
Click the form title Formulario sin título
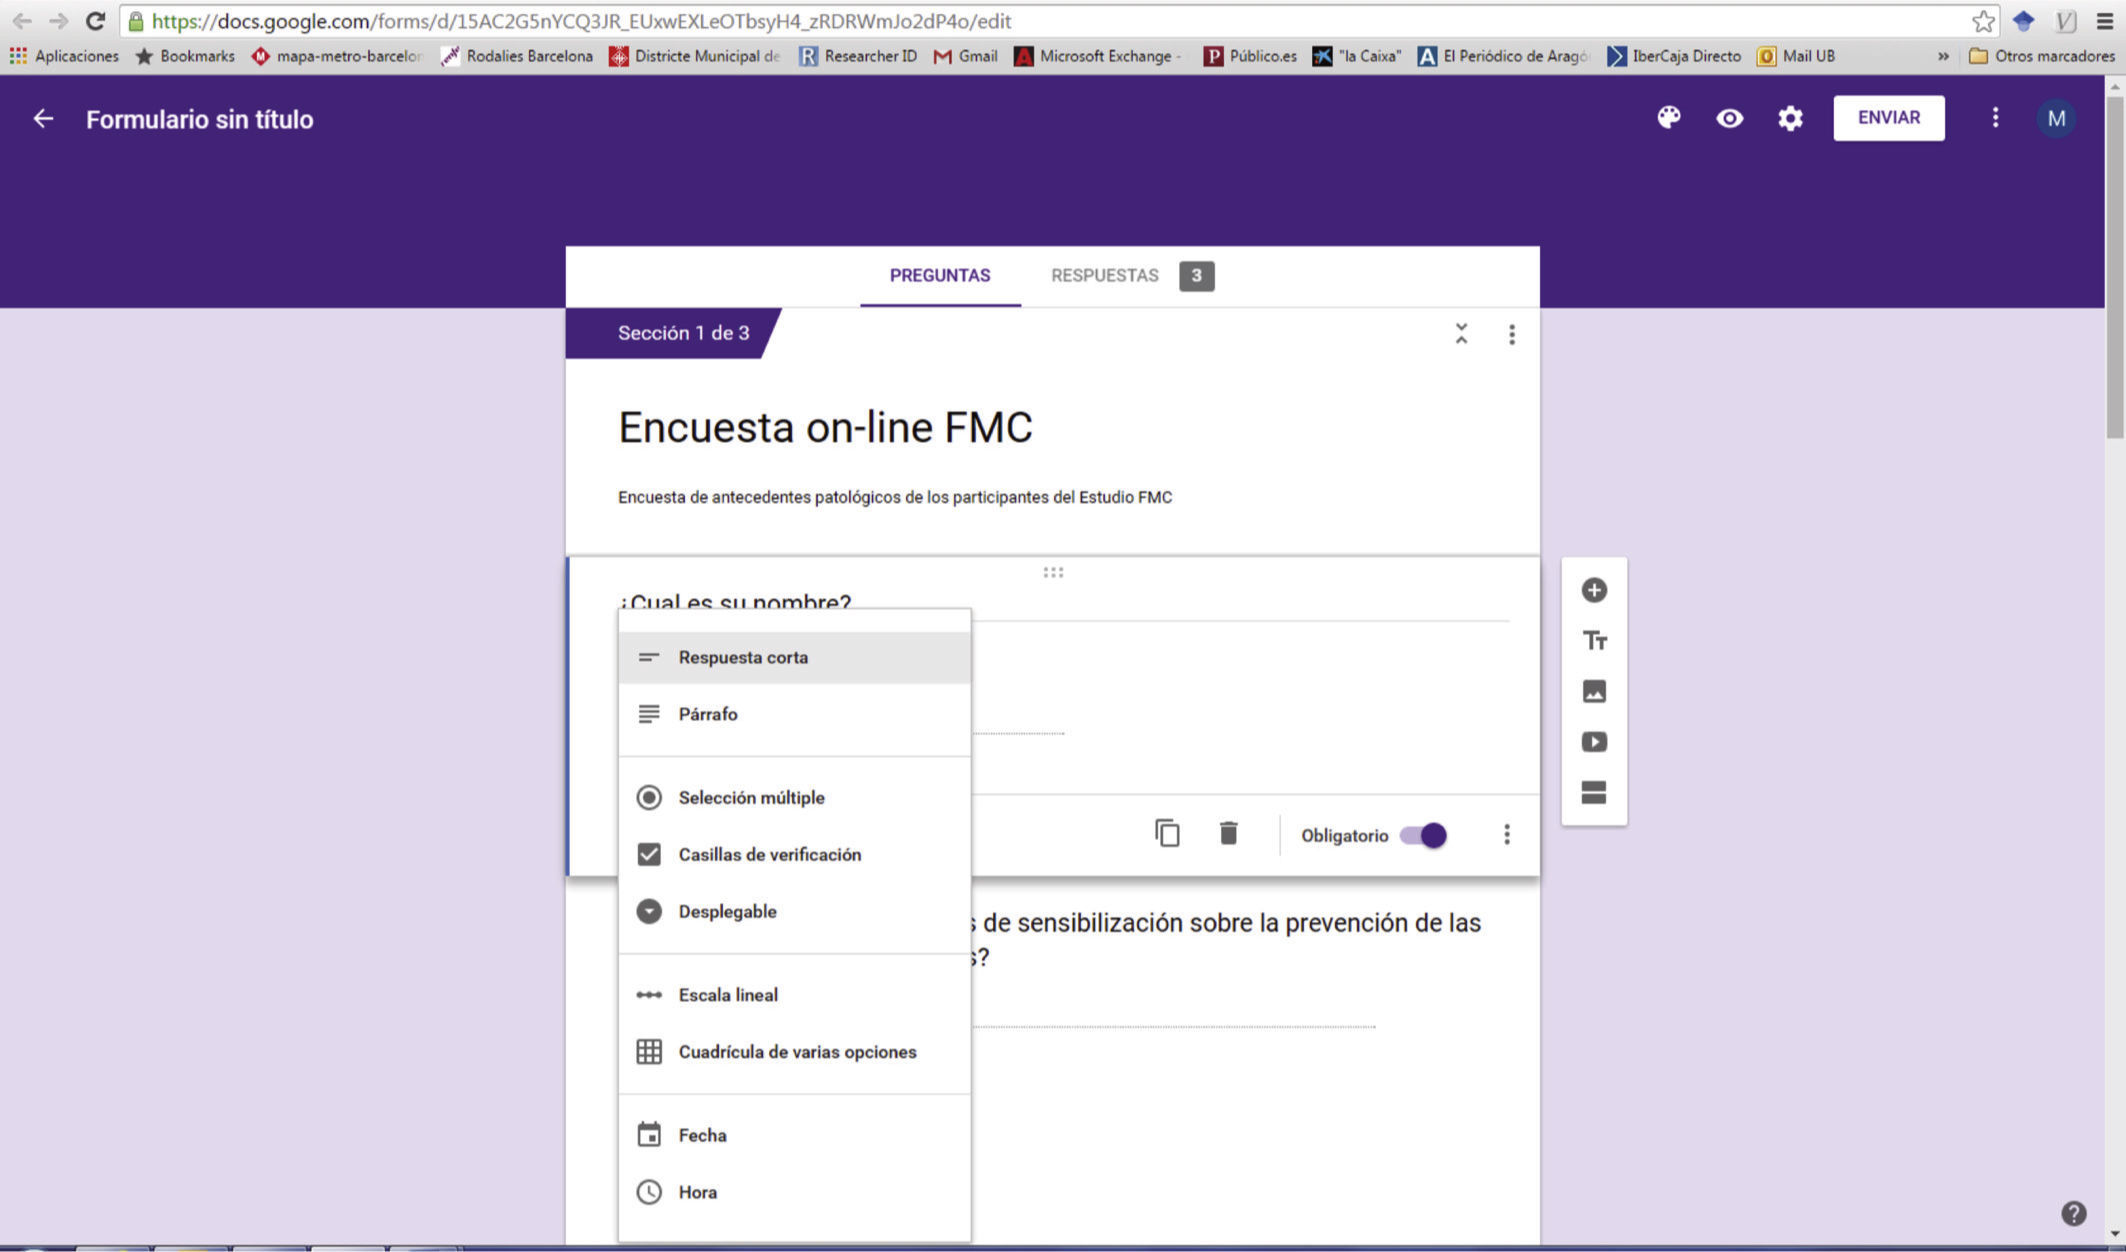(x=199, y=119)
